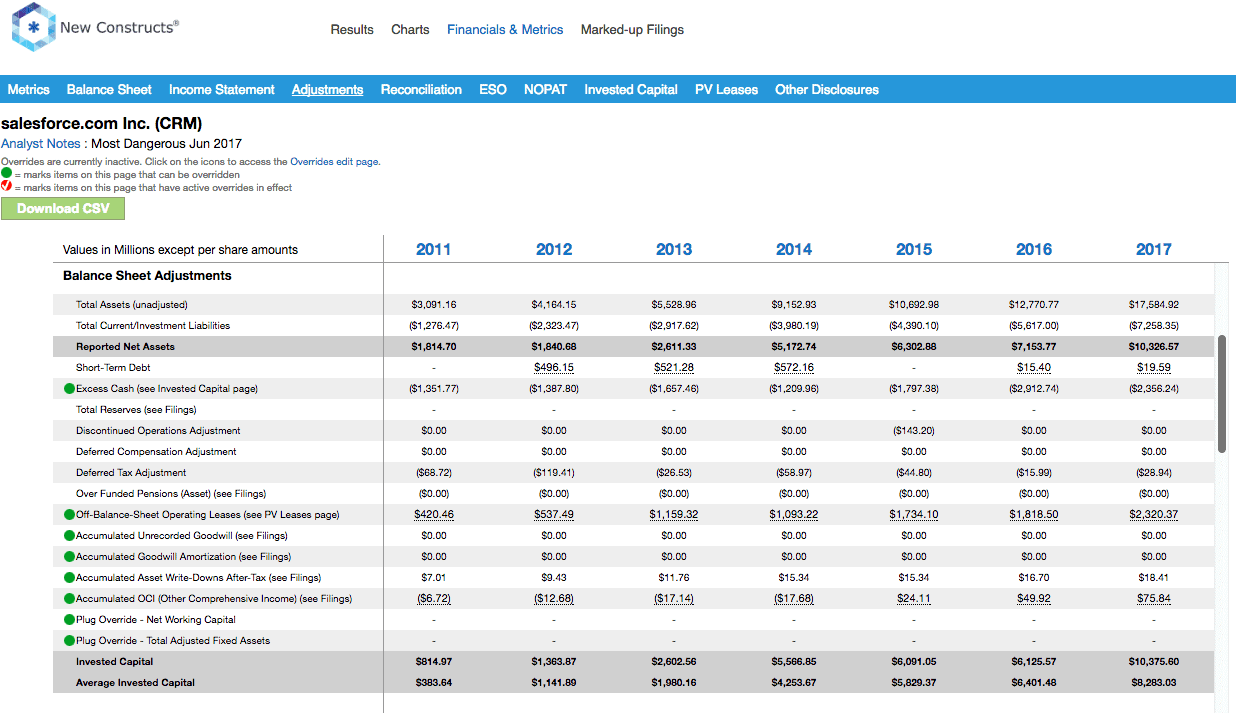Click 2017 Operating Leases value $2,320.37
The width and height of the screenshot is (1236, 713).
[1154, 515]
